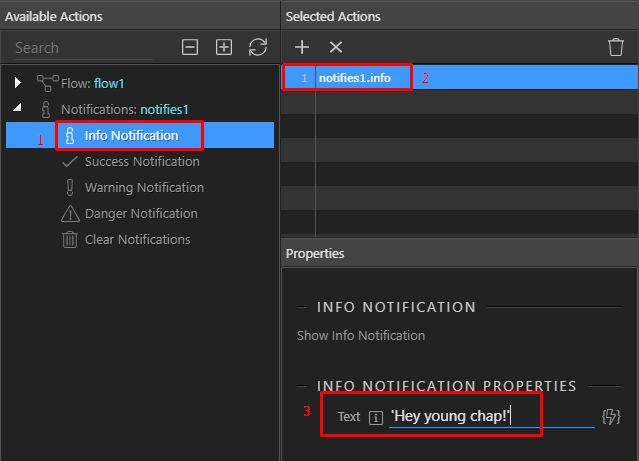Click the Available Actions panel header

140,16
